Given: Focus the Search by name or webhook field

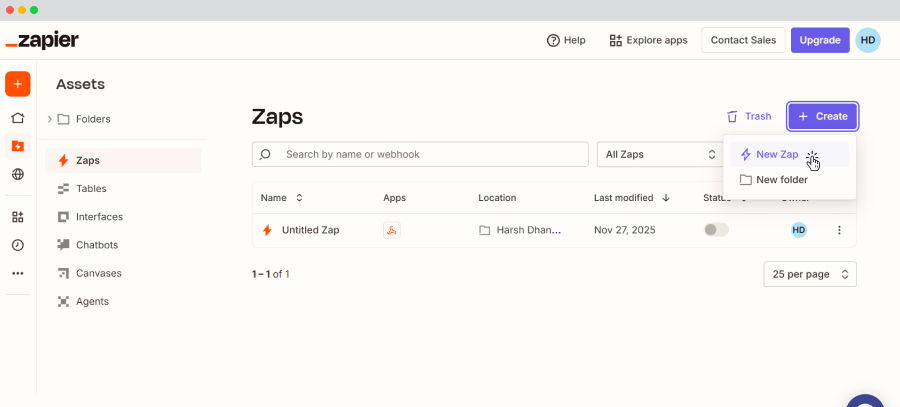Looking at the screenshot, I should [430, 155].
